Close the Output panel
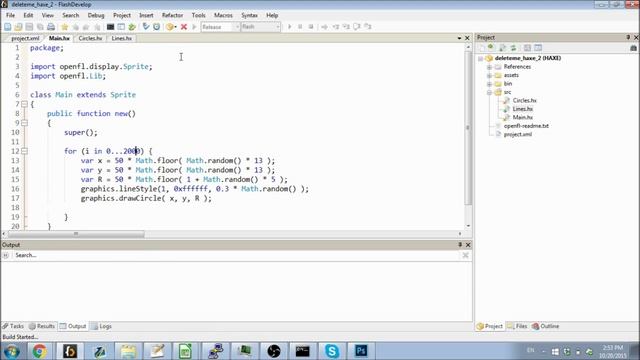 pyautogui.click(x=468, y=244)
